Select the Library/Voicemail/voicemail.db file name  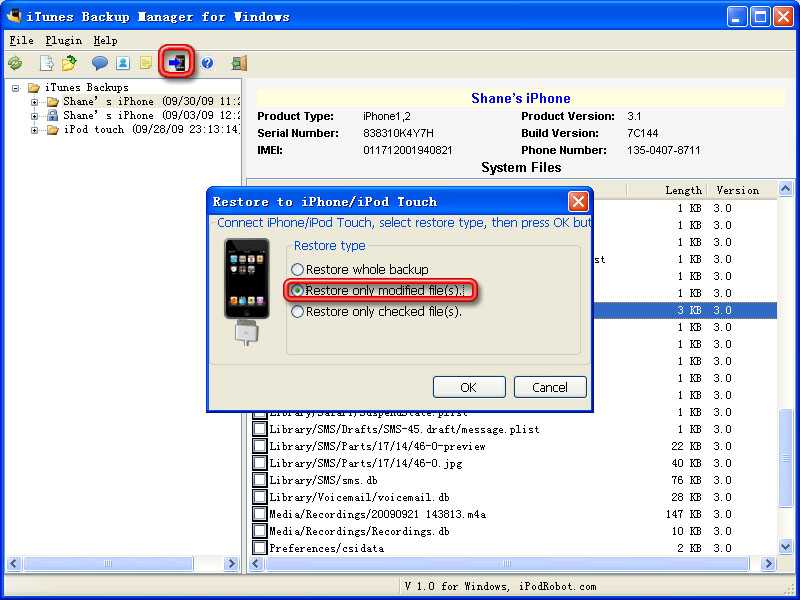(x=359, y=497)
